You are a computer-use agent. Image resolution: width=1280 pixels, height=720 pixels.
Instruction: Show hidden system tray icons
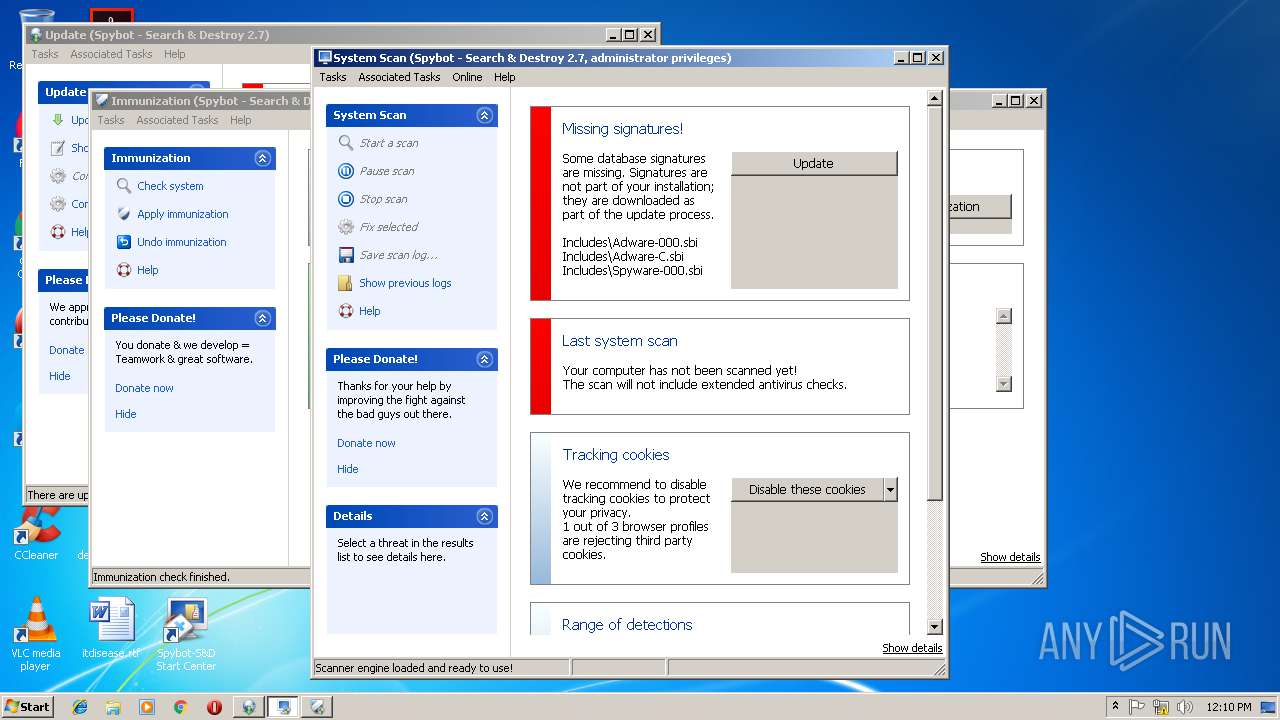(x=1115, y=707)
